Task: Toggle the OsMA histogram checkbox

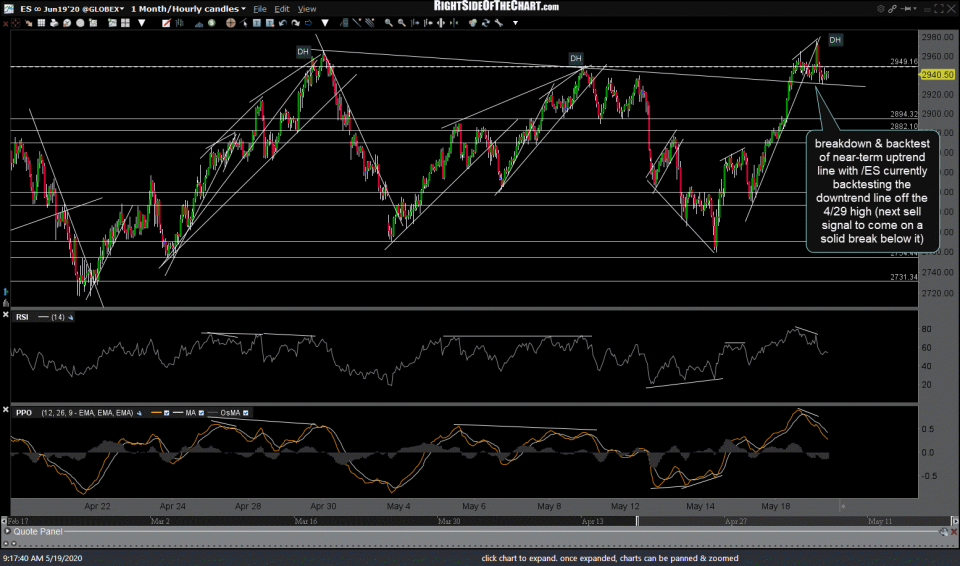Action: [x=246, y=413]
